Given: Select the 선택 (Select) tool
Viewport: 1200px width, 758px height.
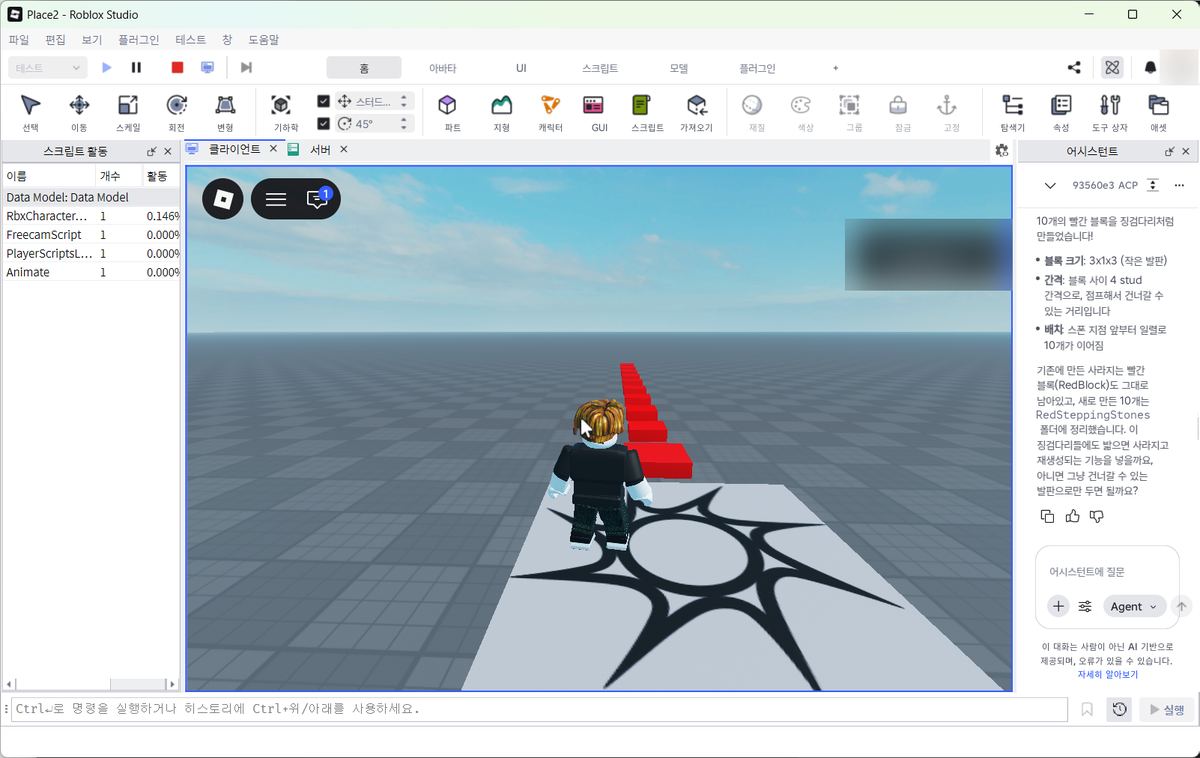Looking at the screenshot, I should coord(31,112).
